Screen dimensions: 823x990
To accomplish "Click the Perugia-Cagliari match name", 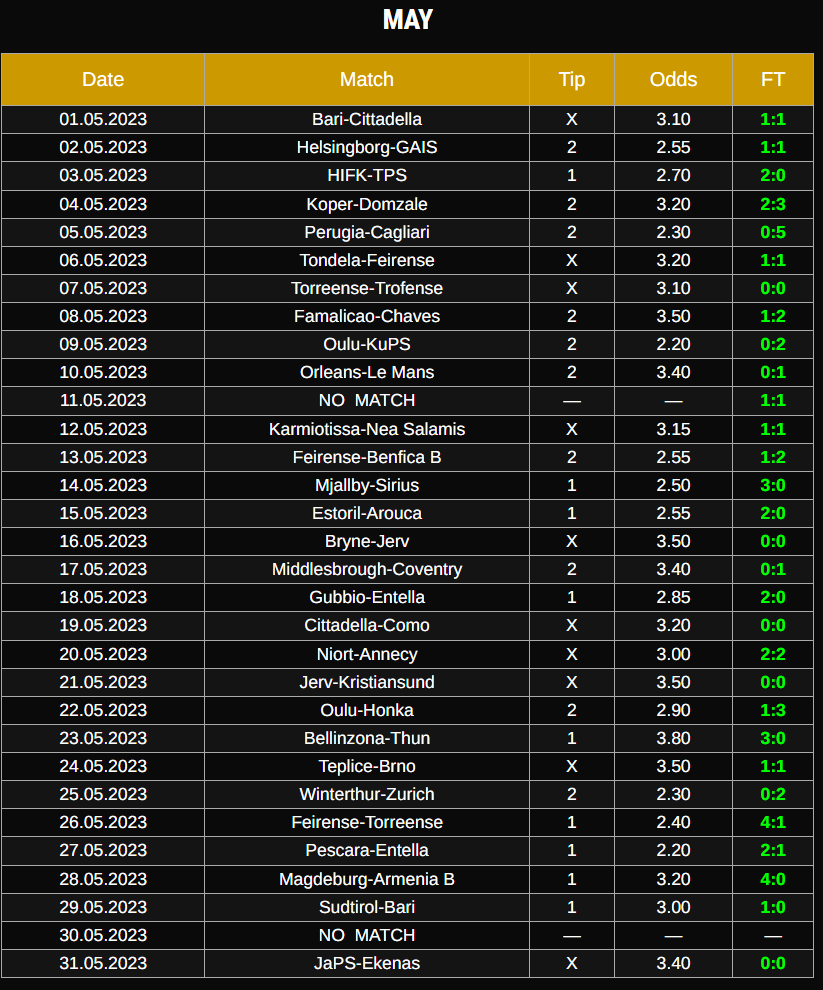I will (x=367, y=232).
